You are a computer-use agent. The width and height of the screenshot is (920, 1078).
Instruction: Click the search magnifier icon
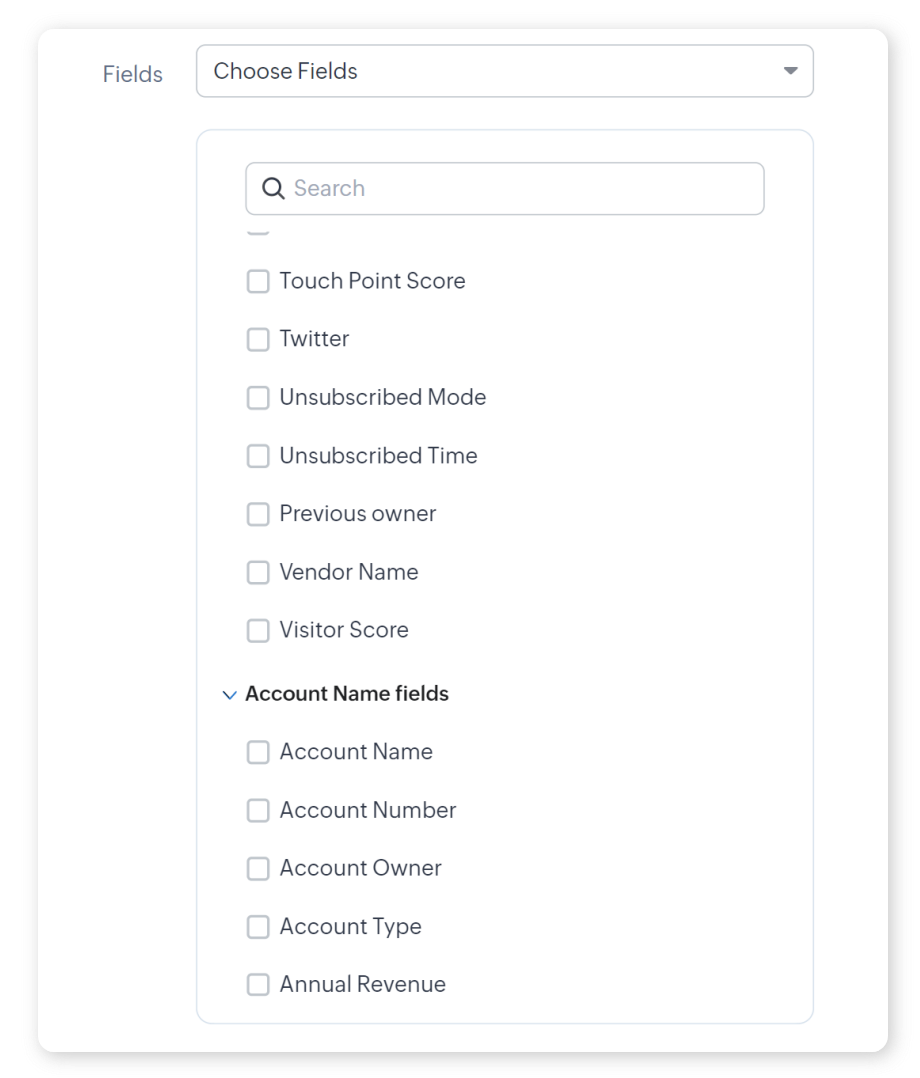click(273, 188)
